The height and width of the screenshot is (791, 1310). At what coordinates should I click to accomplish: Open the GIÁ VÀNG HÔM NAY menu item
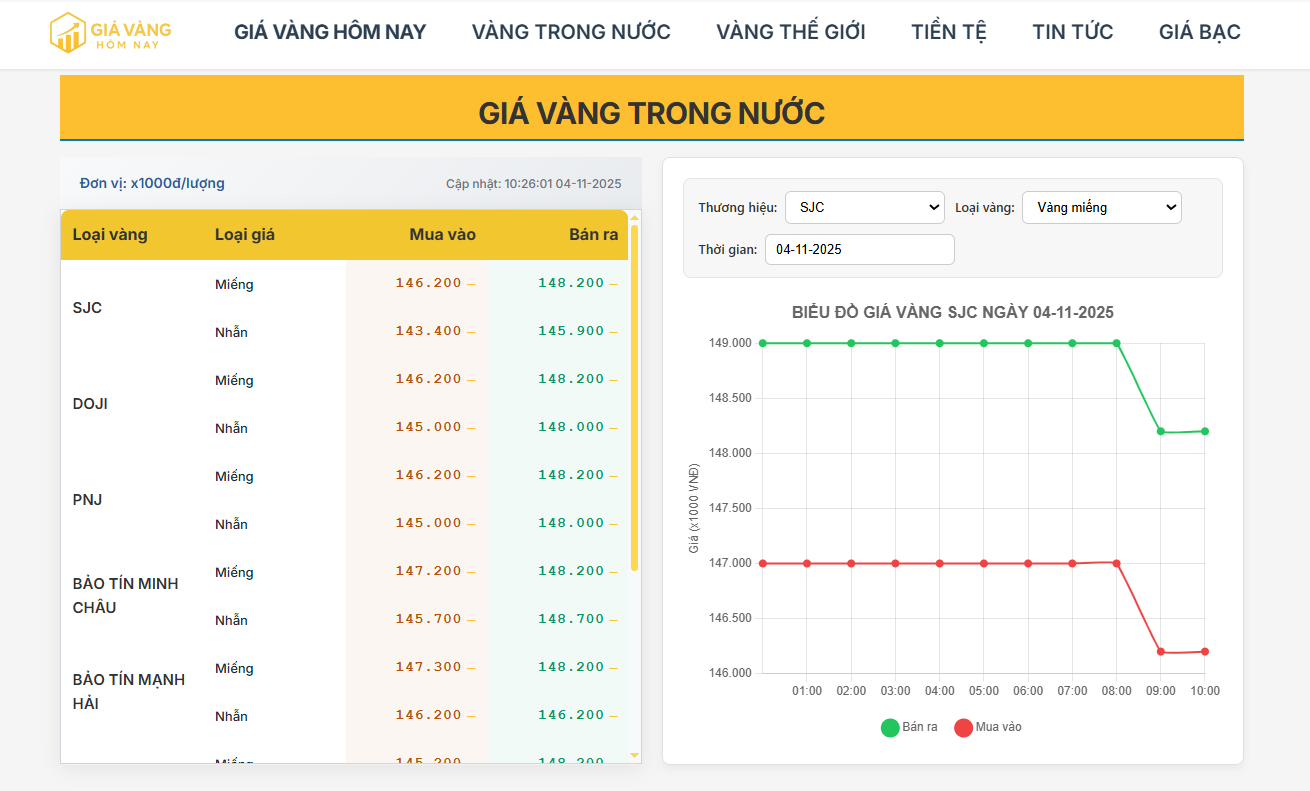click(x=330, y=31)
